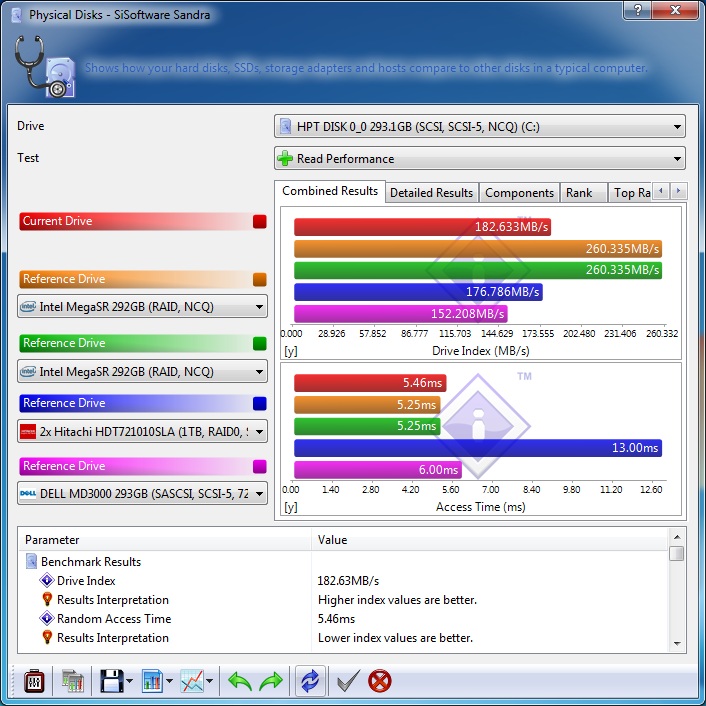Click the help question mark button
This screenshot has width=706, height=706.
point(638,10)
